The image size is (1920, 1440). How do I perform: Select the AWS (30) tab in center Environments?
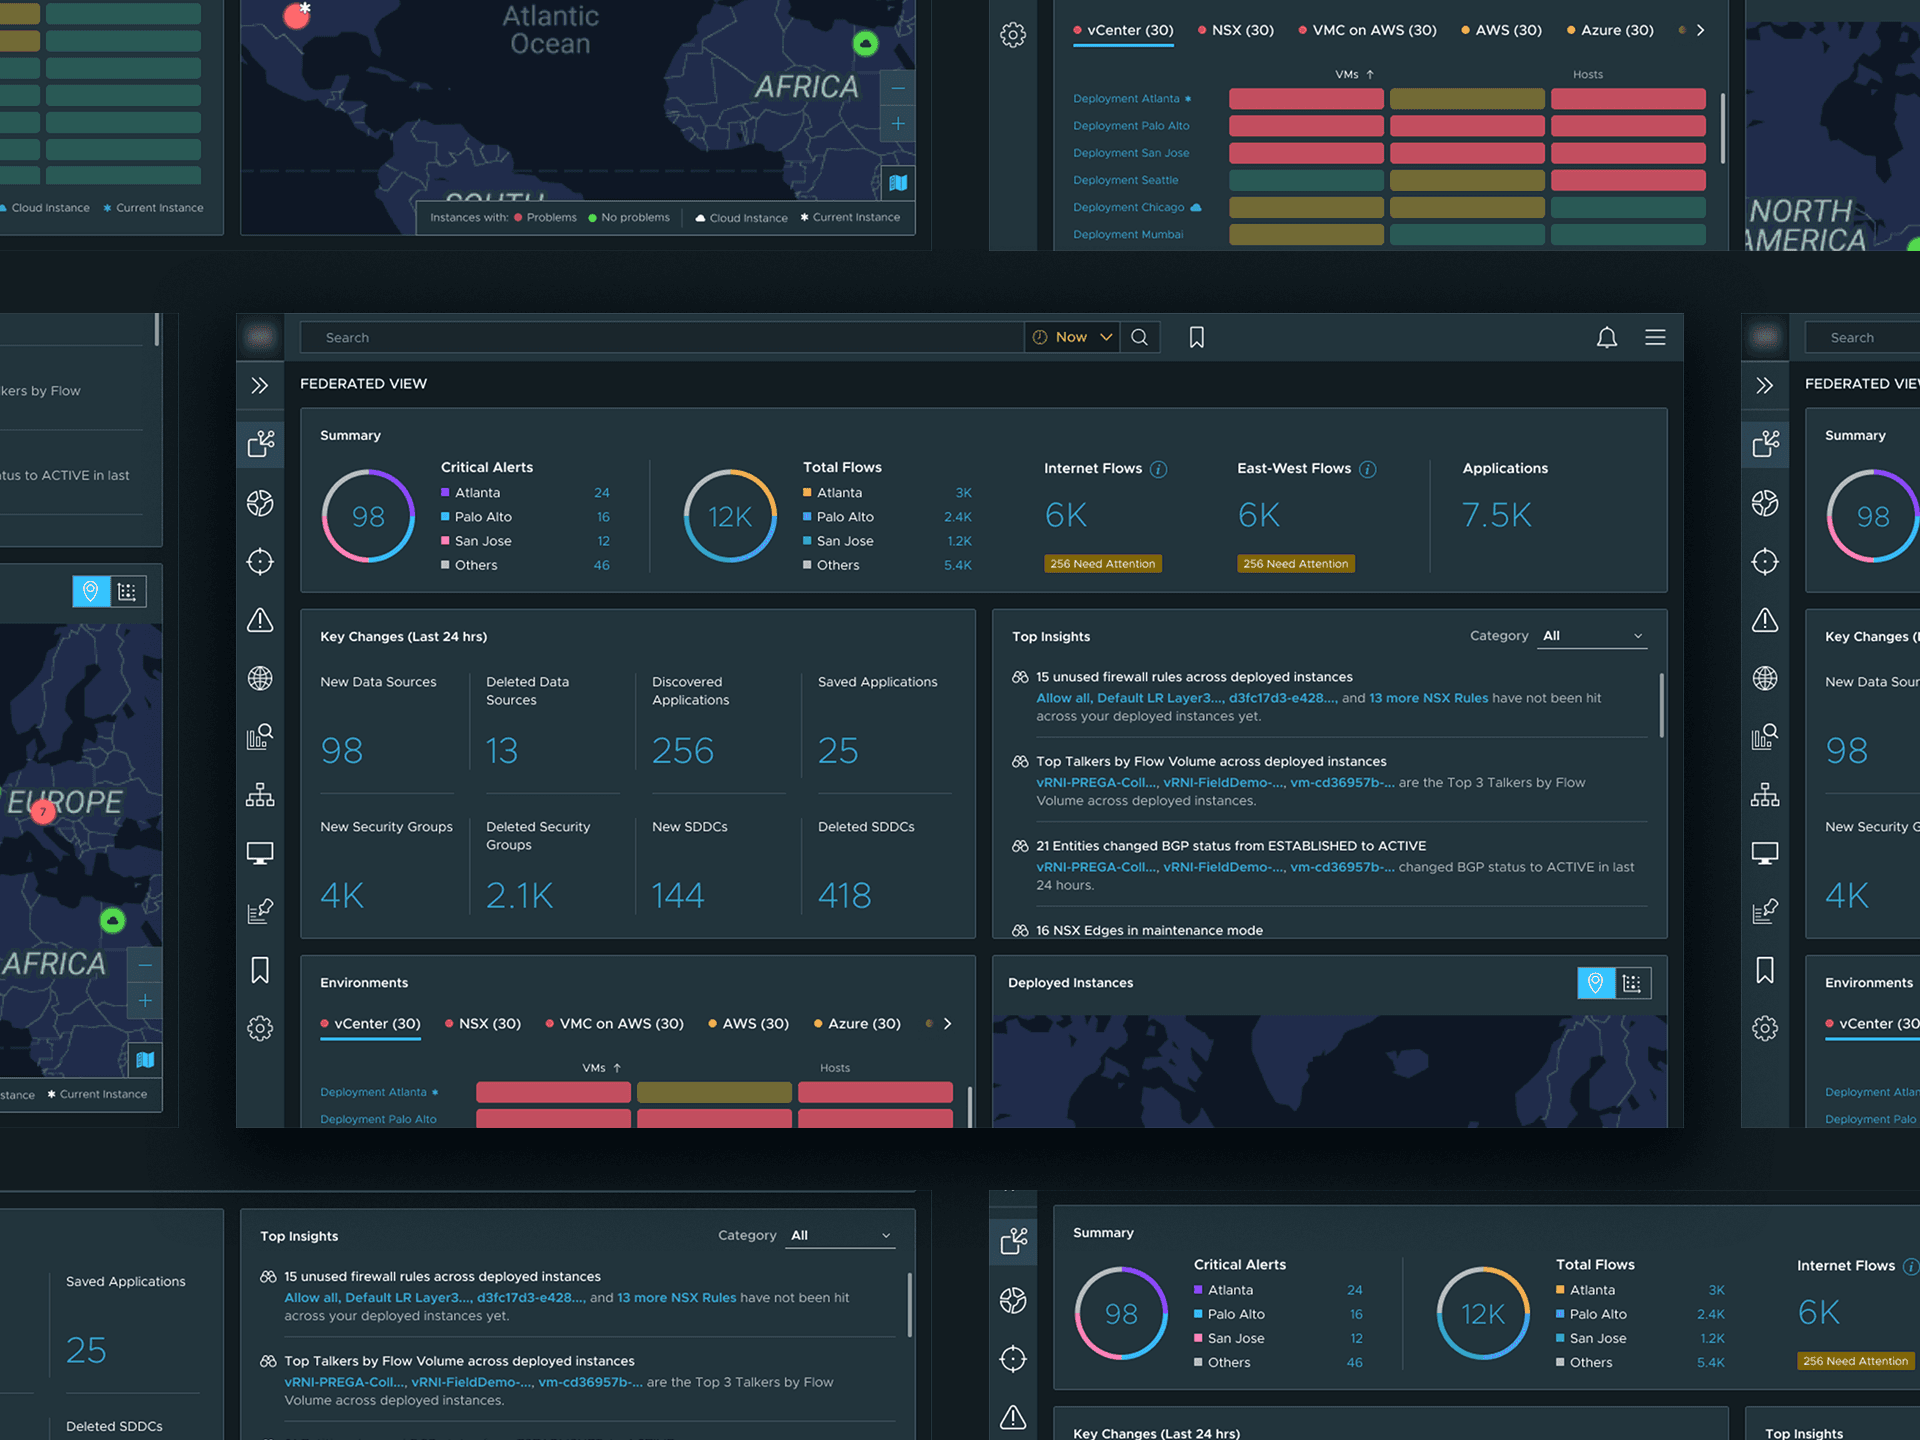coord(749,1024)
